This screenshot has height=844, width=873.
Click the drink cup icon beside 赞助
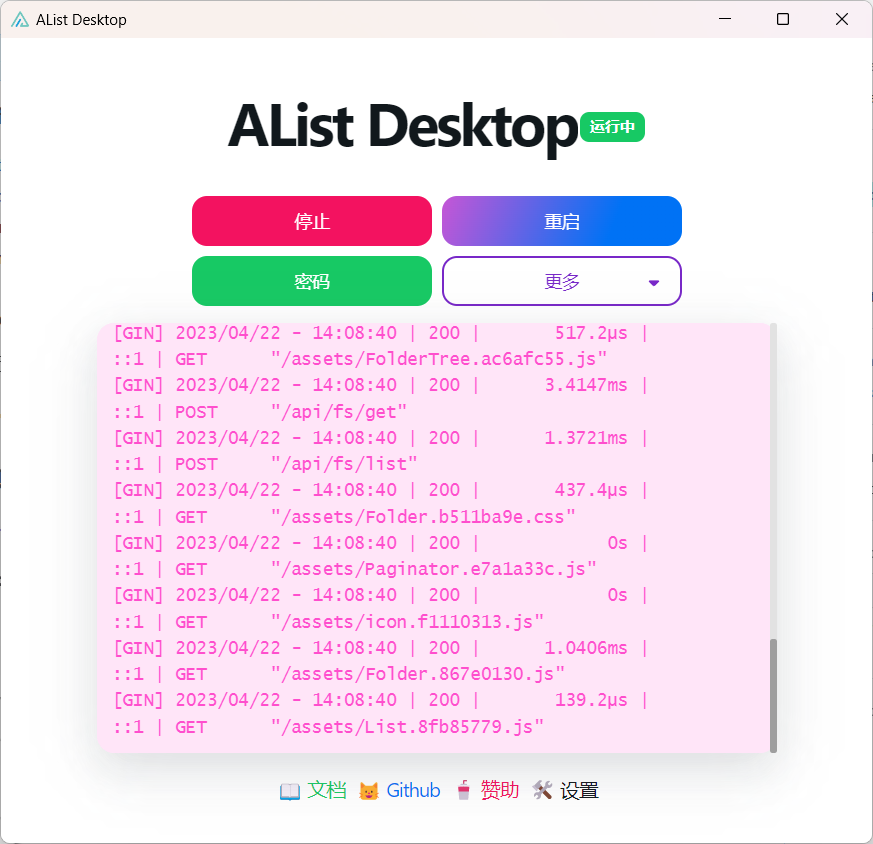tap(463, 791)
